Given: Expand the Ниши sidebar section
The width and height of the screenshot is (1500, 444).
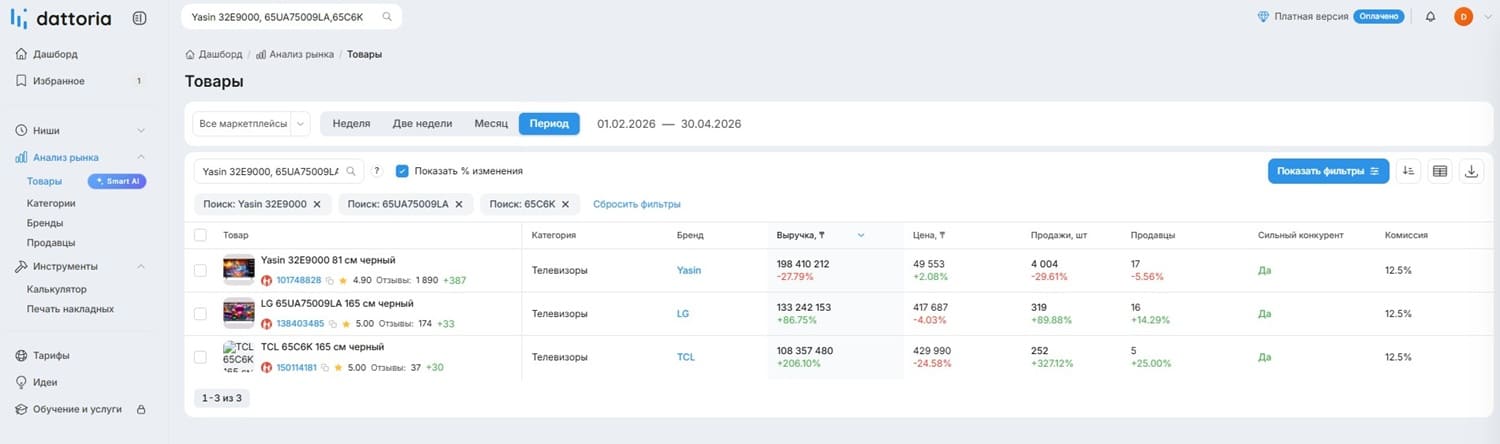Looking at the screenshot, I should point(140,130).
